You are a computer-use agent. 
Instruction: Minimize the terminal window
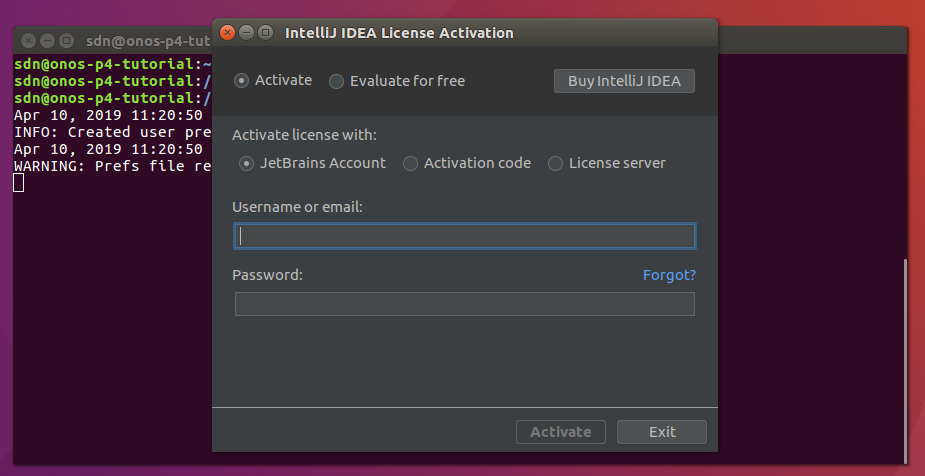coord(48,41)
